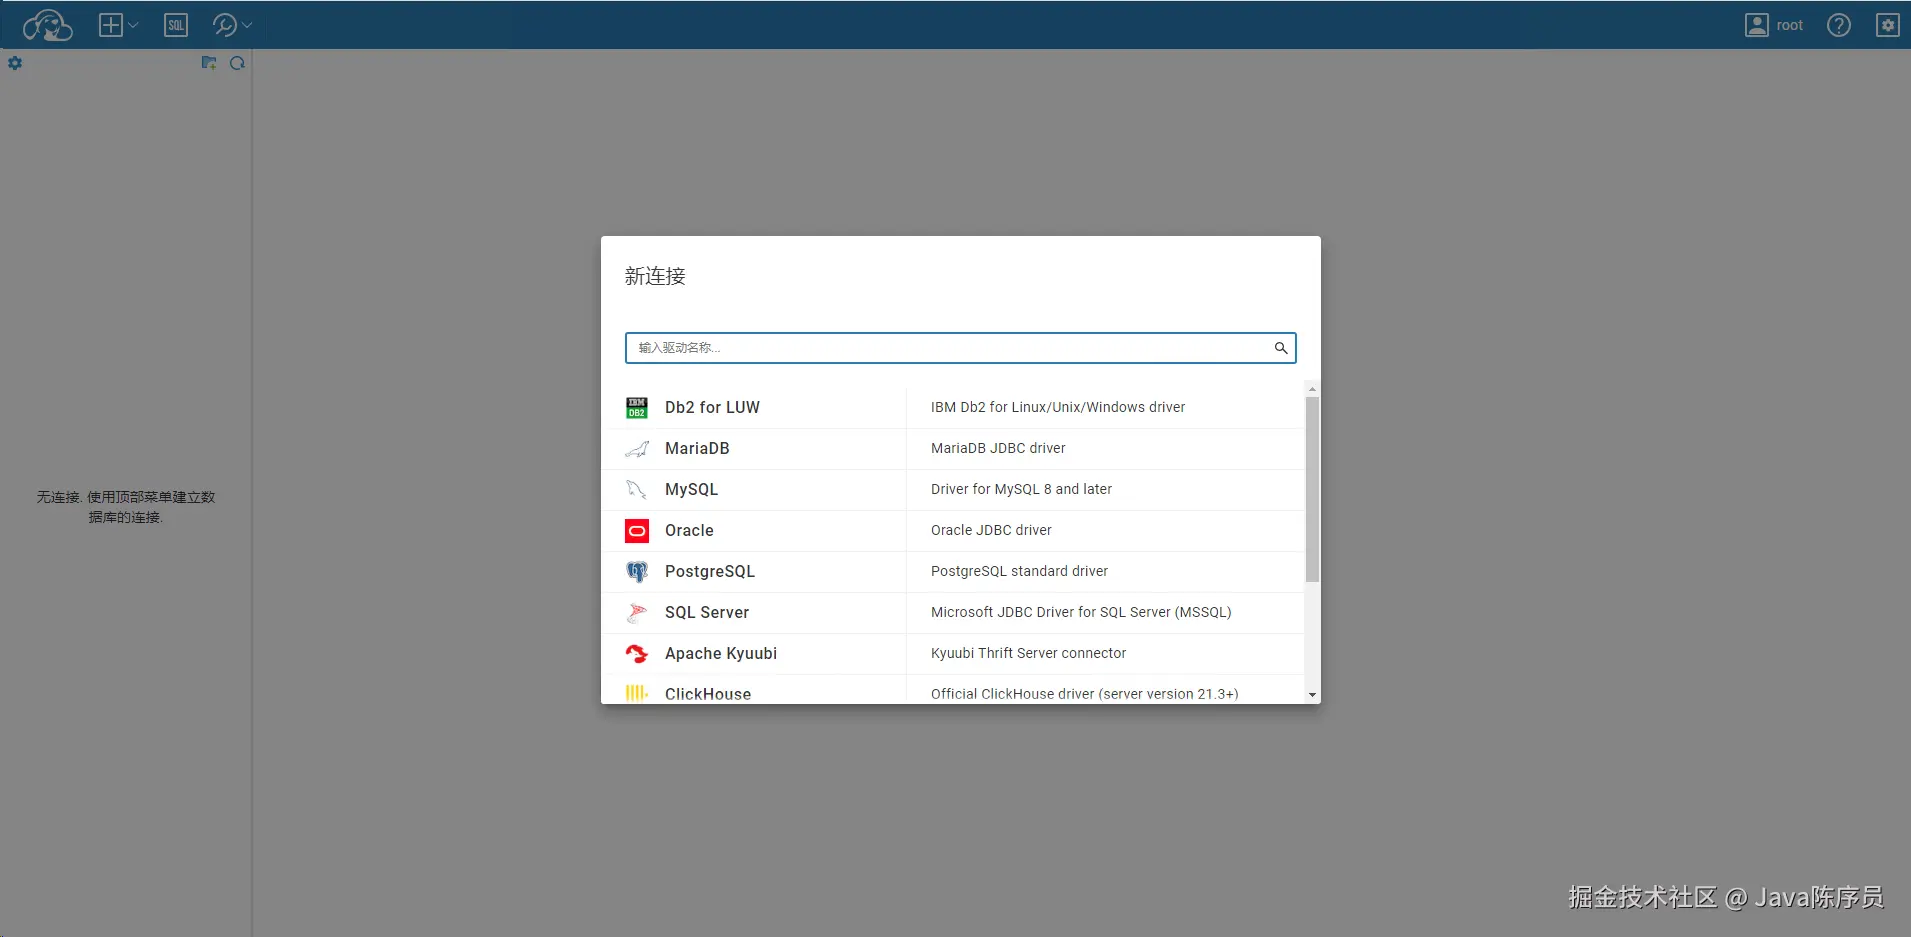Choose "Official ClickHouse driver" description

1084,694
